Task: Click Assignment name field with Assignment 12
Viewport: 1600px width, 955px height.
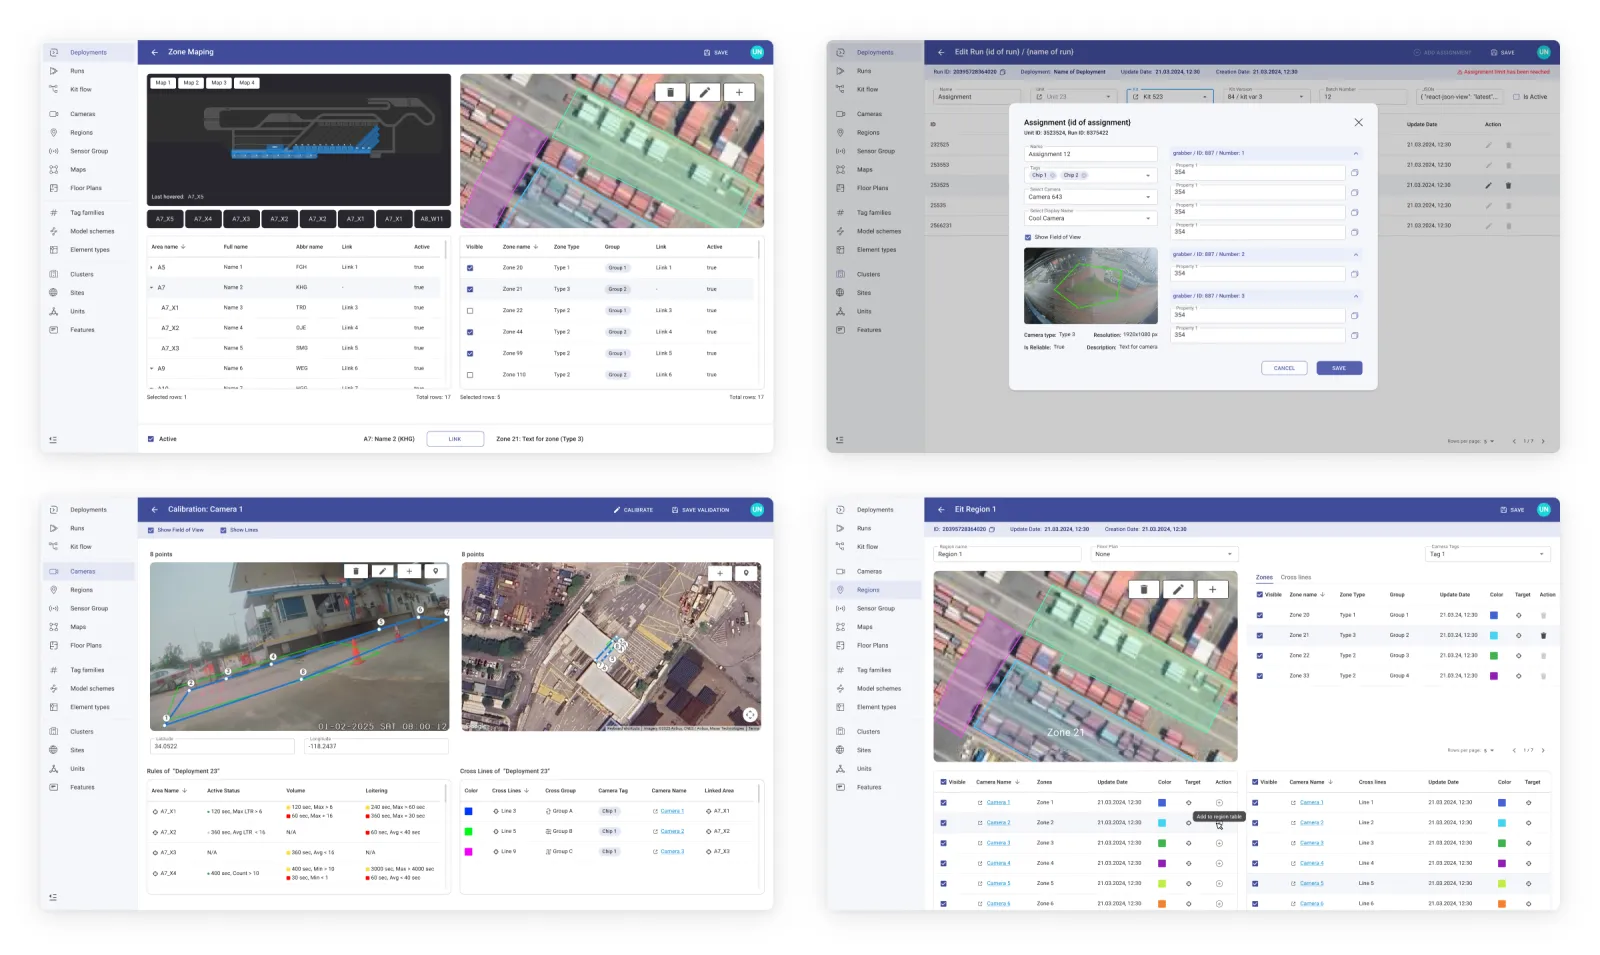Action: (1091, 153)
